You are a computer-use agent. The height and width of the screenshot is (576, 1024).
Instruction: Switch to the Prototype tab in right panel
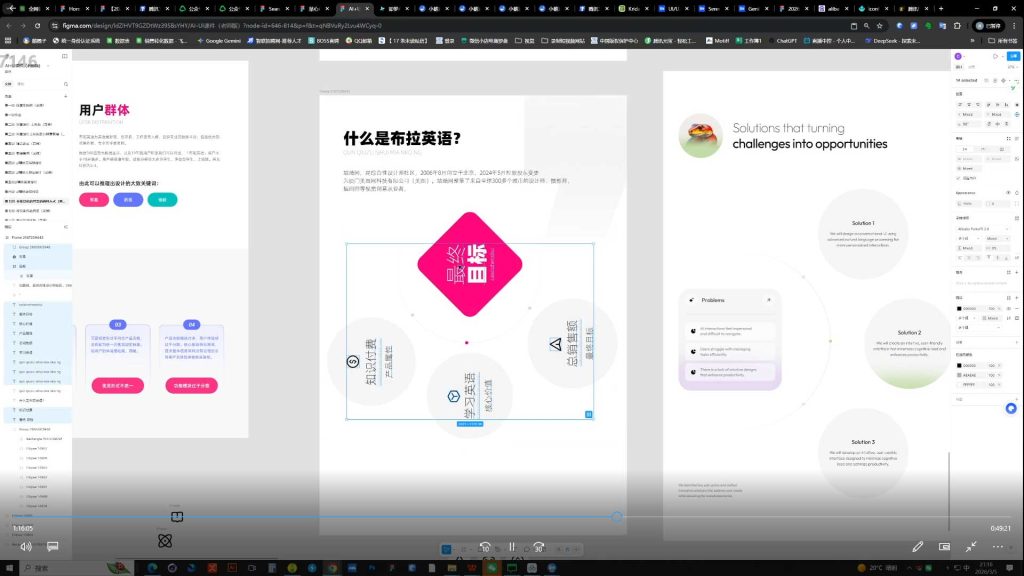(x=972, y=67)
